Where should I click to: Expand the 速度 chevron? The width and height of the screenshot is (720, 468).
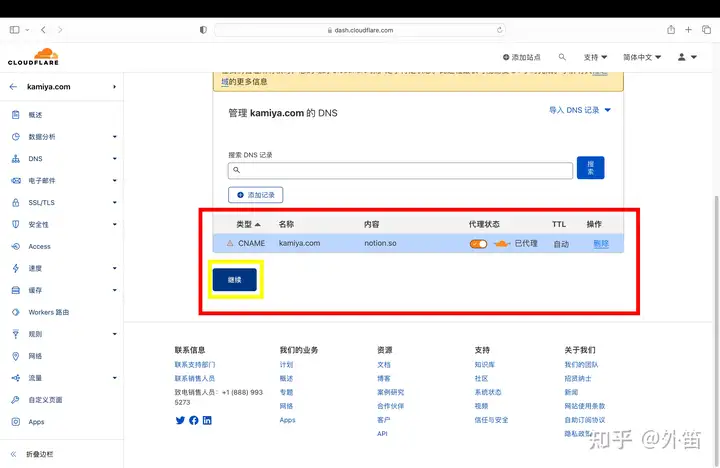(114, 268)
